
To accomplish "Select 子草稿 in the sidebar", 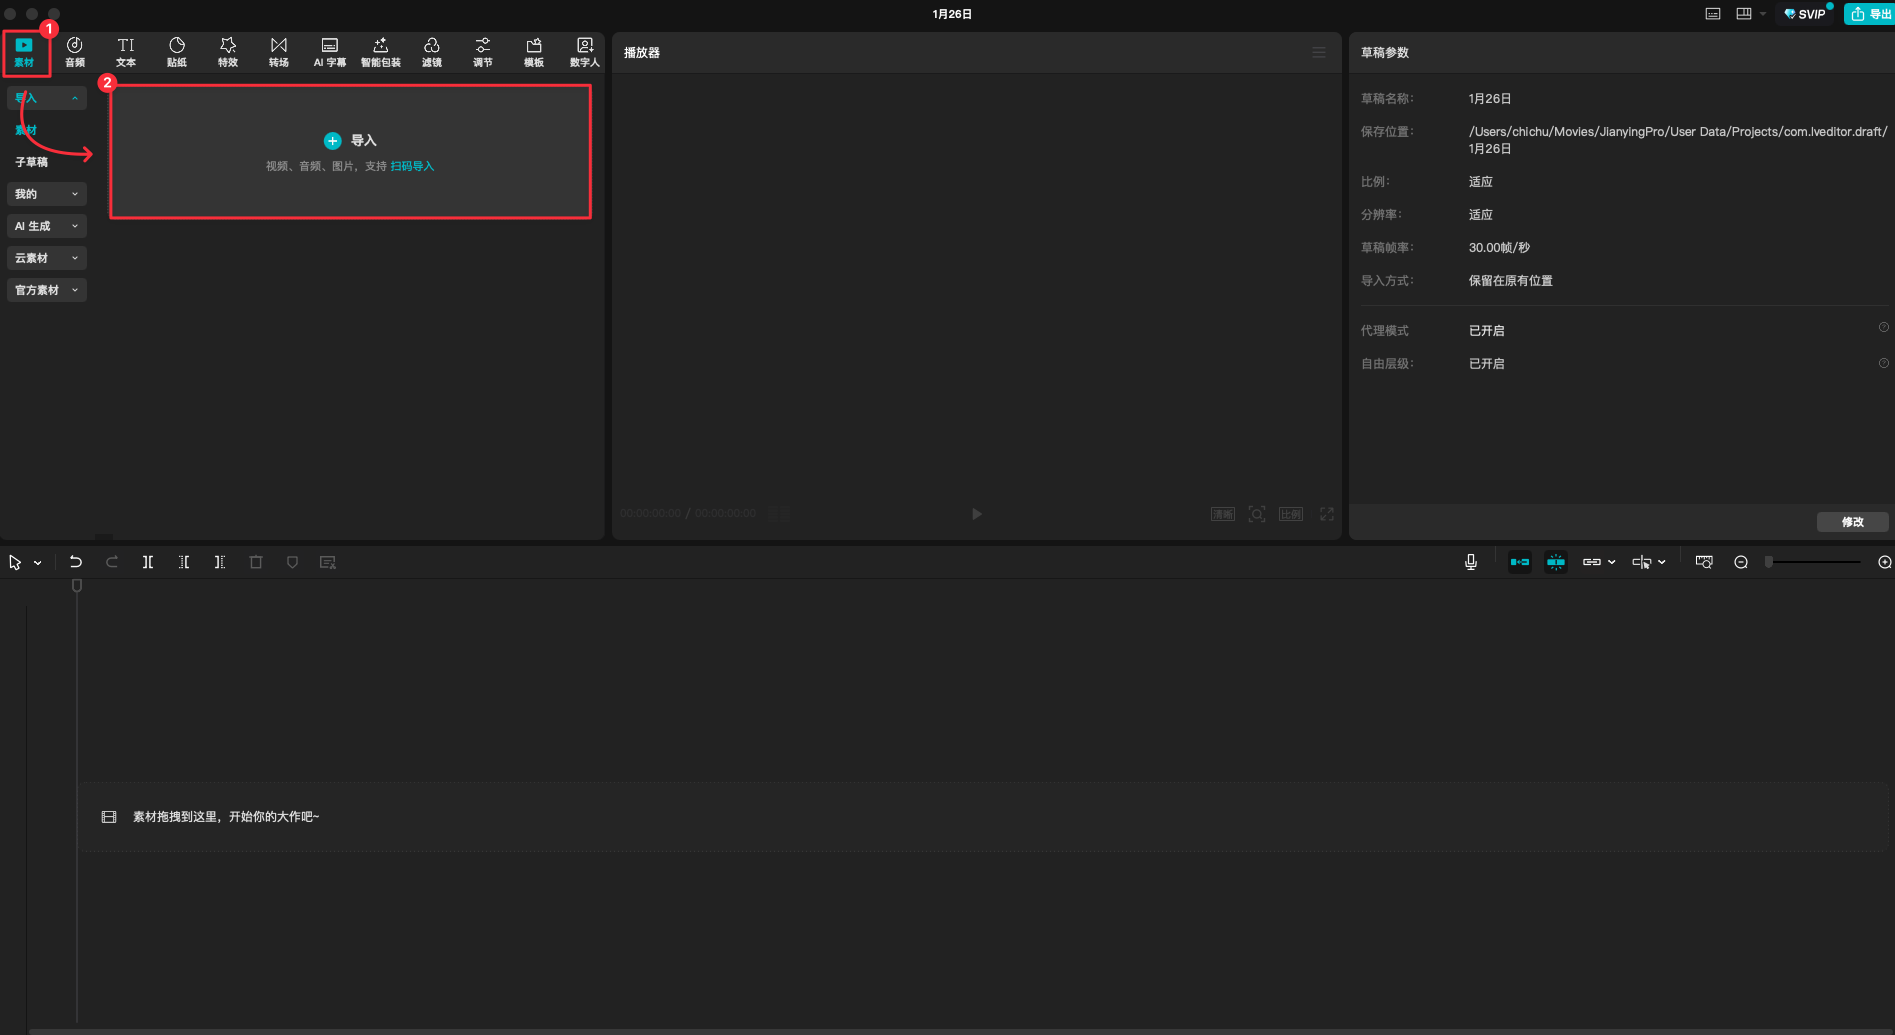I will pos(31,162).
